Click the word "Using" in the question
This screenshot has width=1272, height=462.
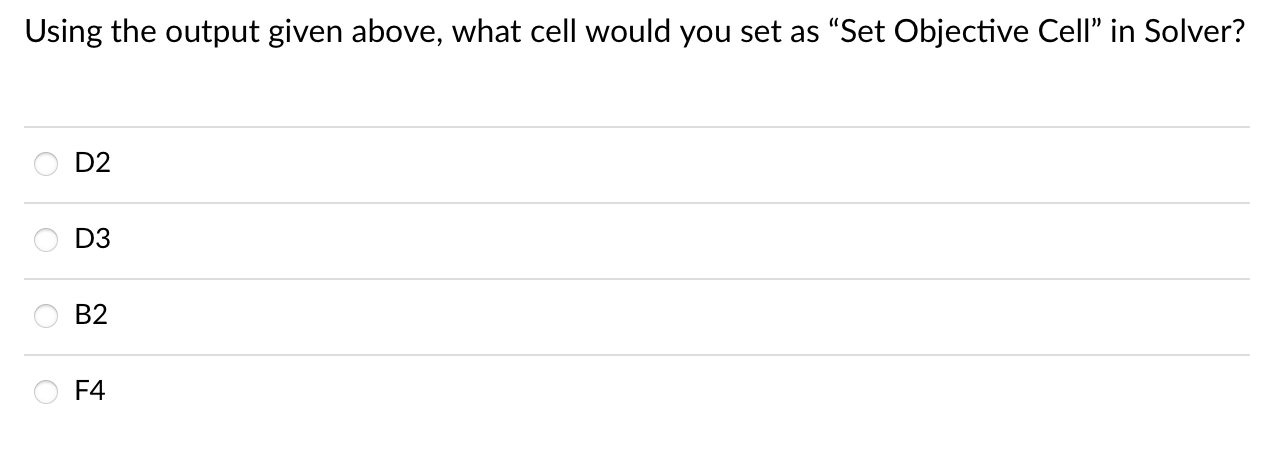pyautogui.click(x=59, y=32)
